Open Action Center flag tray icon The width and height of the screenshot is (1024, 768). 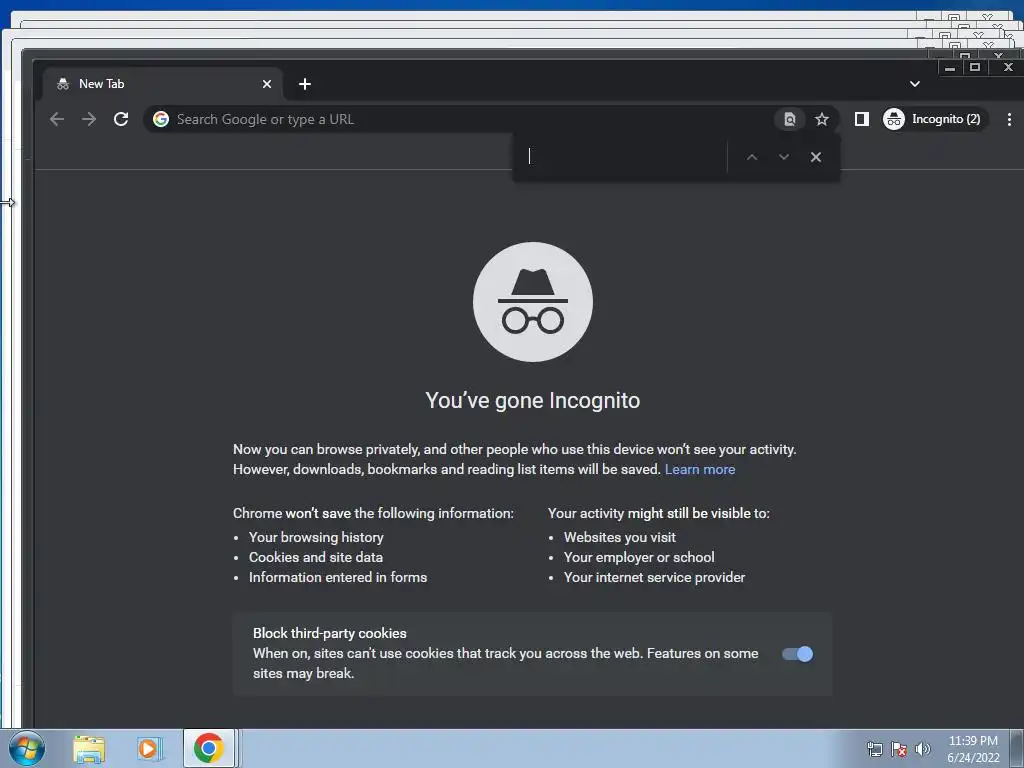pos(899,749)
